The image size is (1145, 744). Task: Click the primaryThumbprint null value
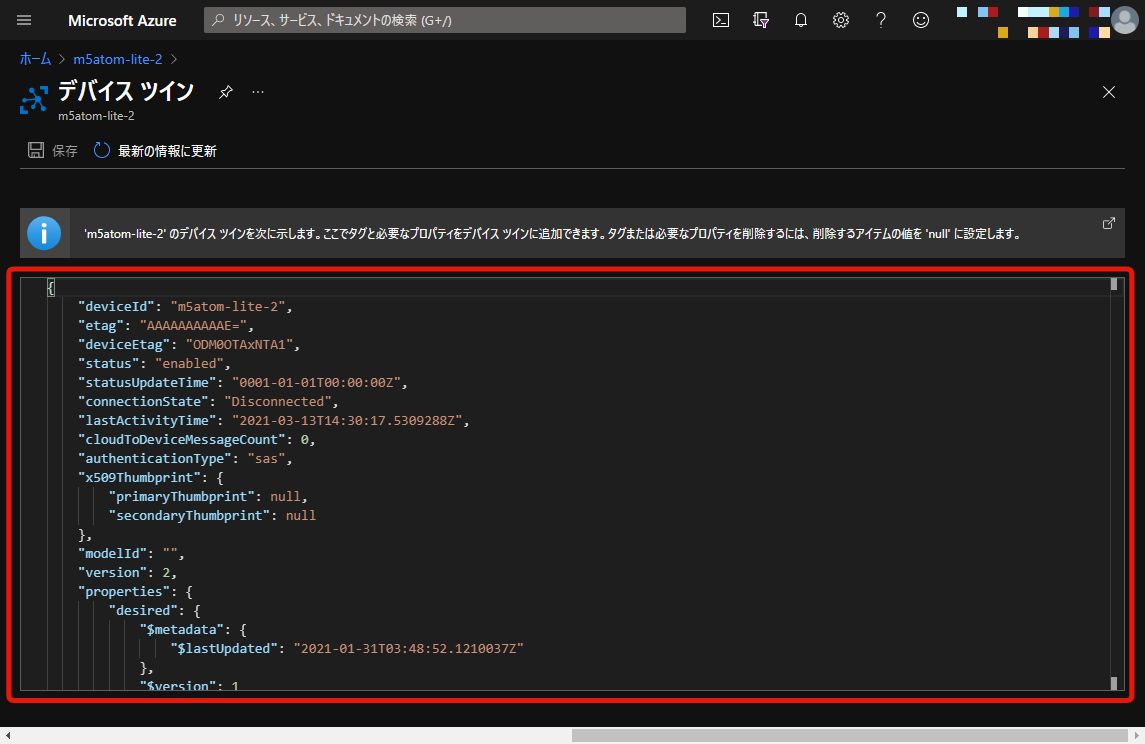coord(286,496)
